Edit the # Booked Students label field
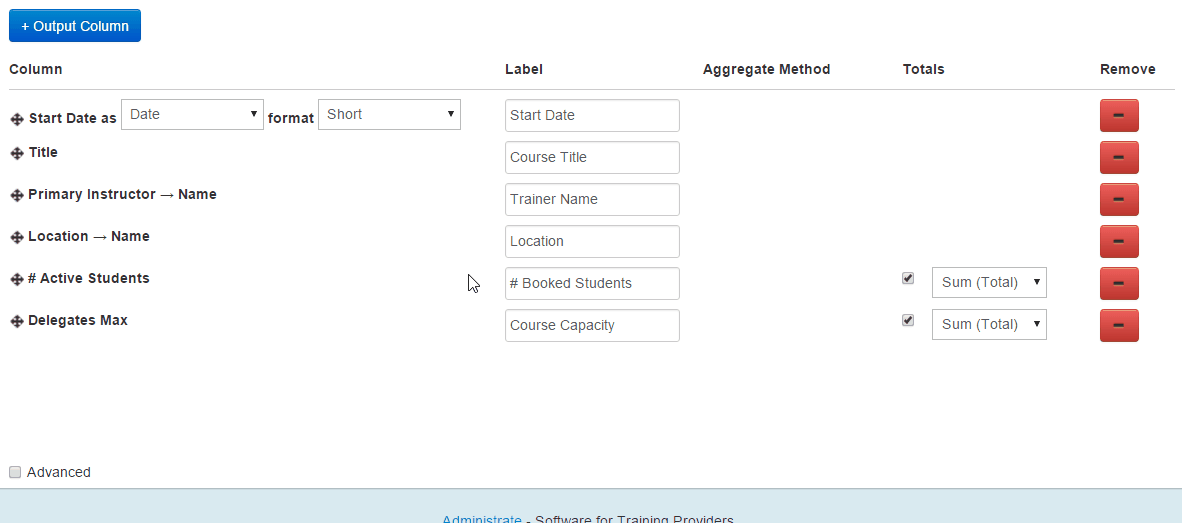Screen dimensions: 1182x523 (x=592, y=283)
